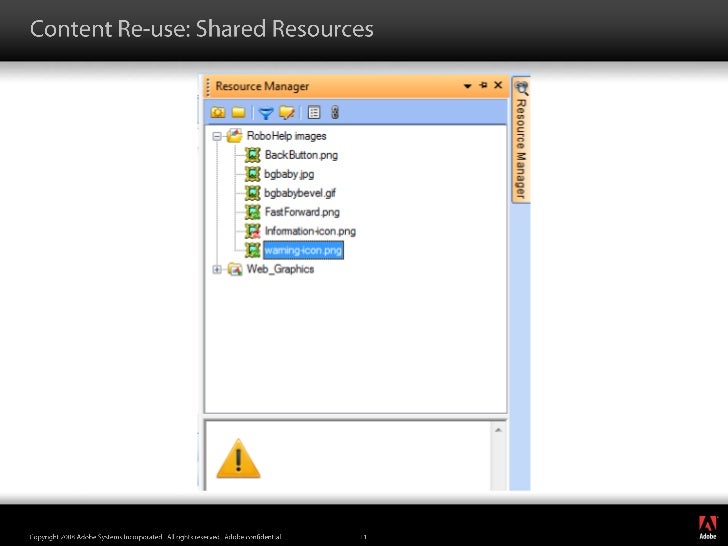728x546 pixels.
Task: Click the link view toolbar icon
Action: (335, 112)
